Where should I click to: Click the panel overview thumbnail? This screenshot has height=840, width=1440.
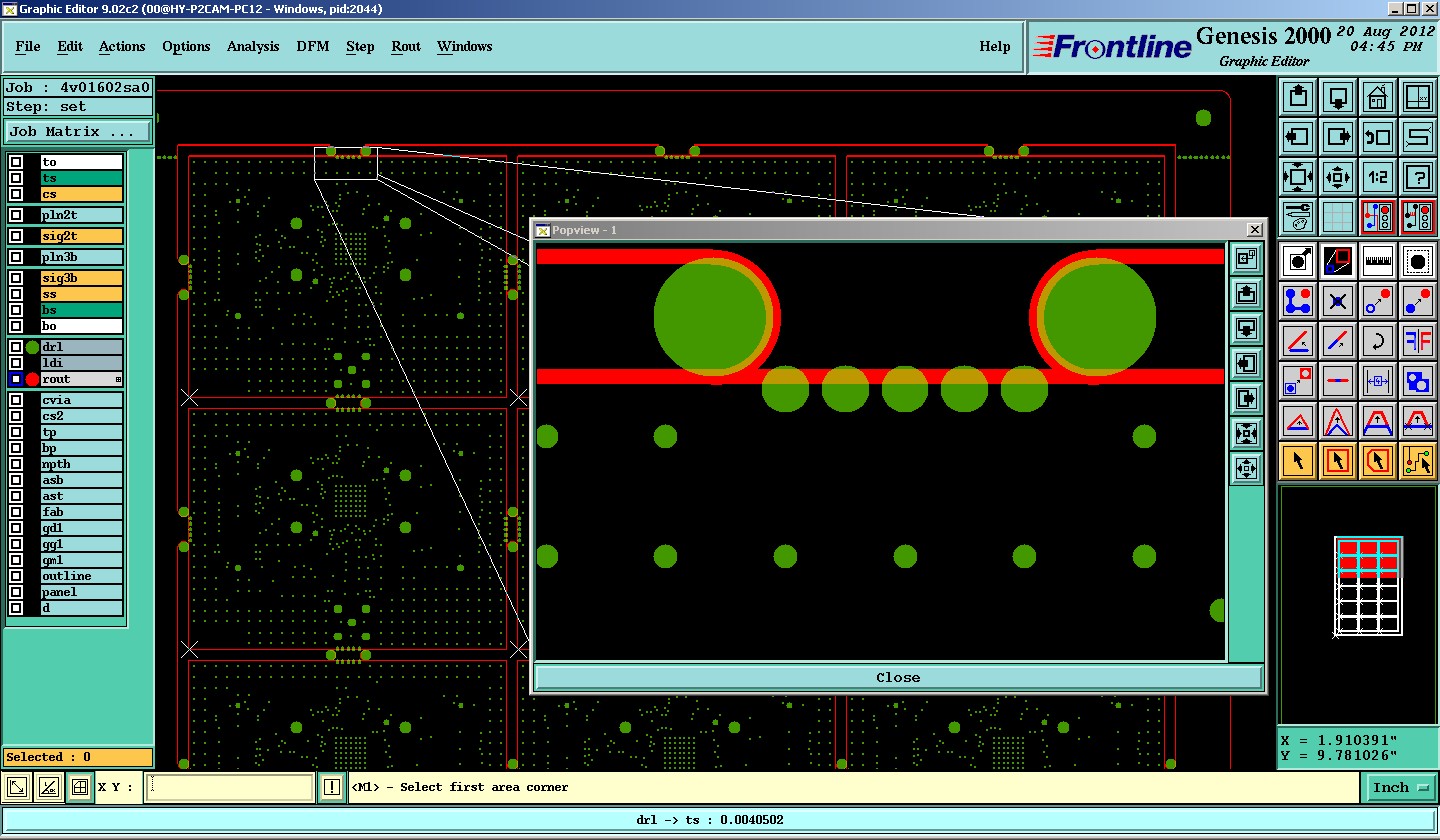(1369, 586)
